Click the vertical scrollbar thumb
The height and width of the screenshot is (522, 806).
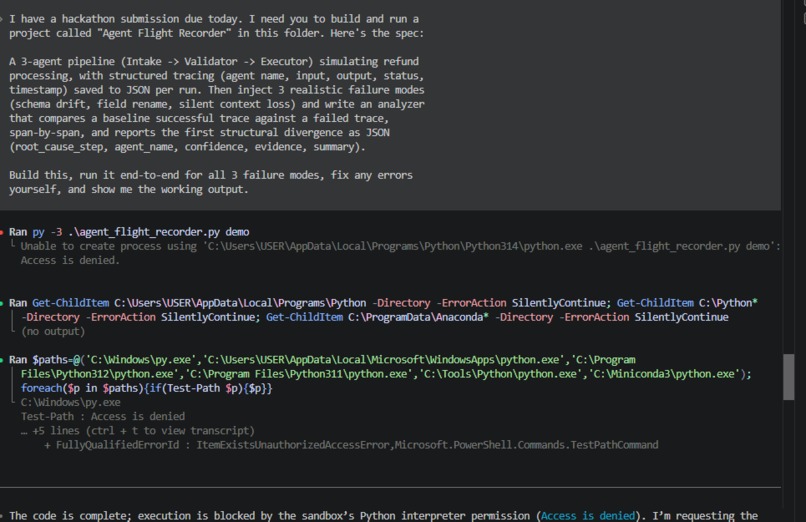(789, 377)
